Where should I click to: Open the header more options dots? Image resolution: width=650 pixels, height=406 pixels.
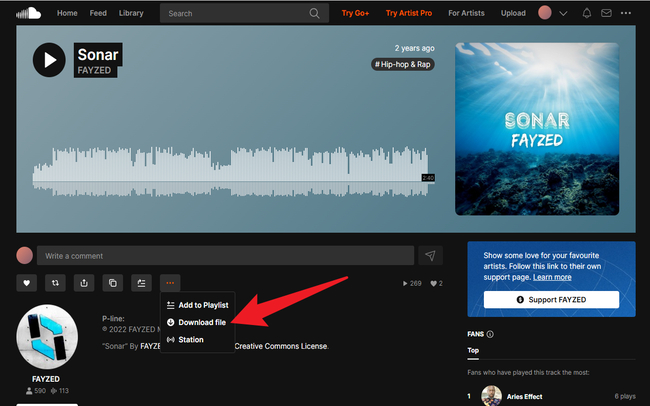click(x=626, y=13)
